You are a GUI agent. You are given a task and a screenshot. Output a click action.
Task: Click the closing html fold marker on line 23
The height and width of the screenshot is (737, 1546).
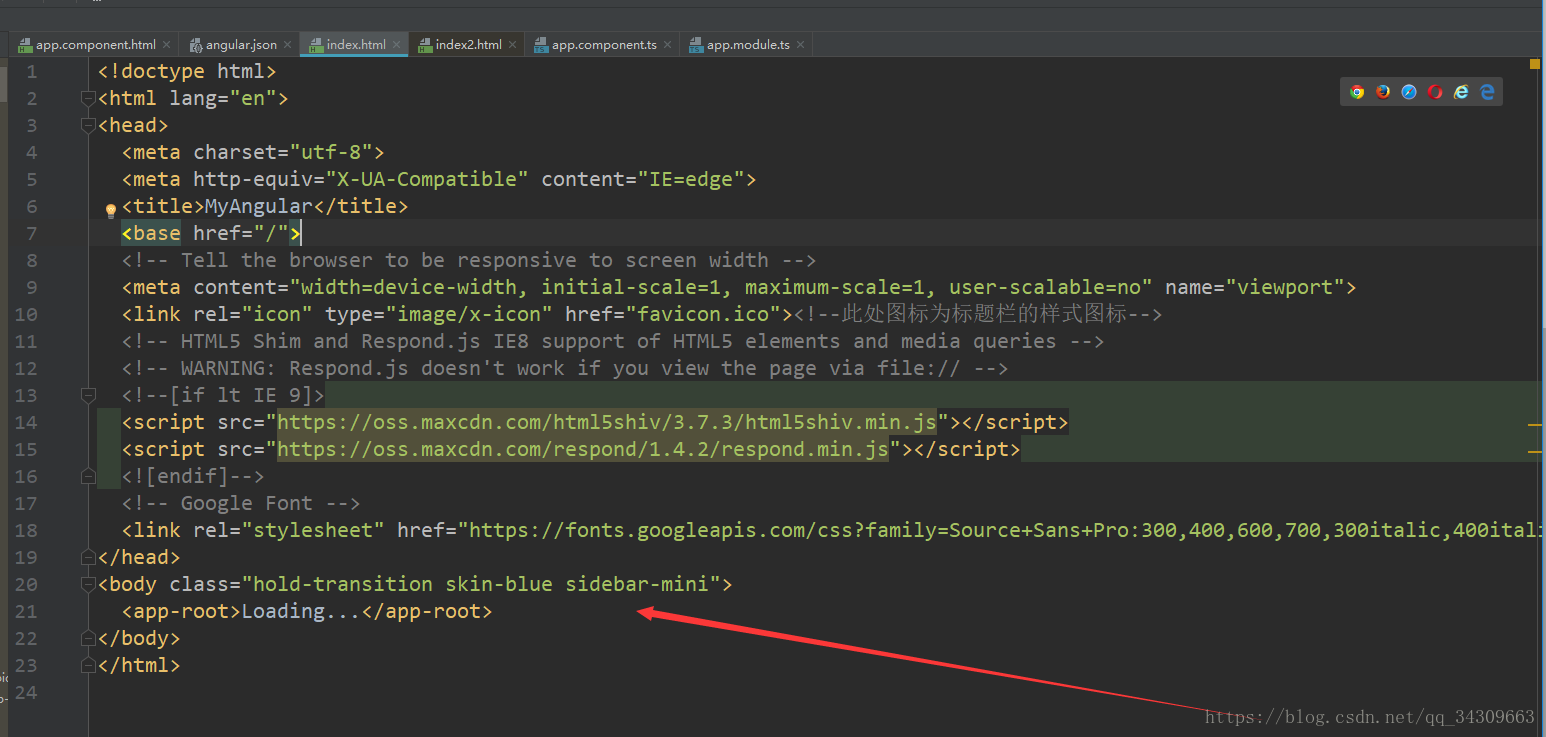(x=88, y=665)
